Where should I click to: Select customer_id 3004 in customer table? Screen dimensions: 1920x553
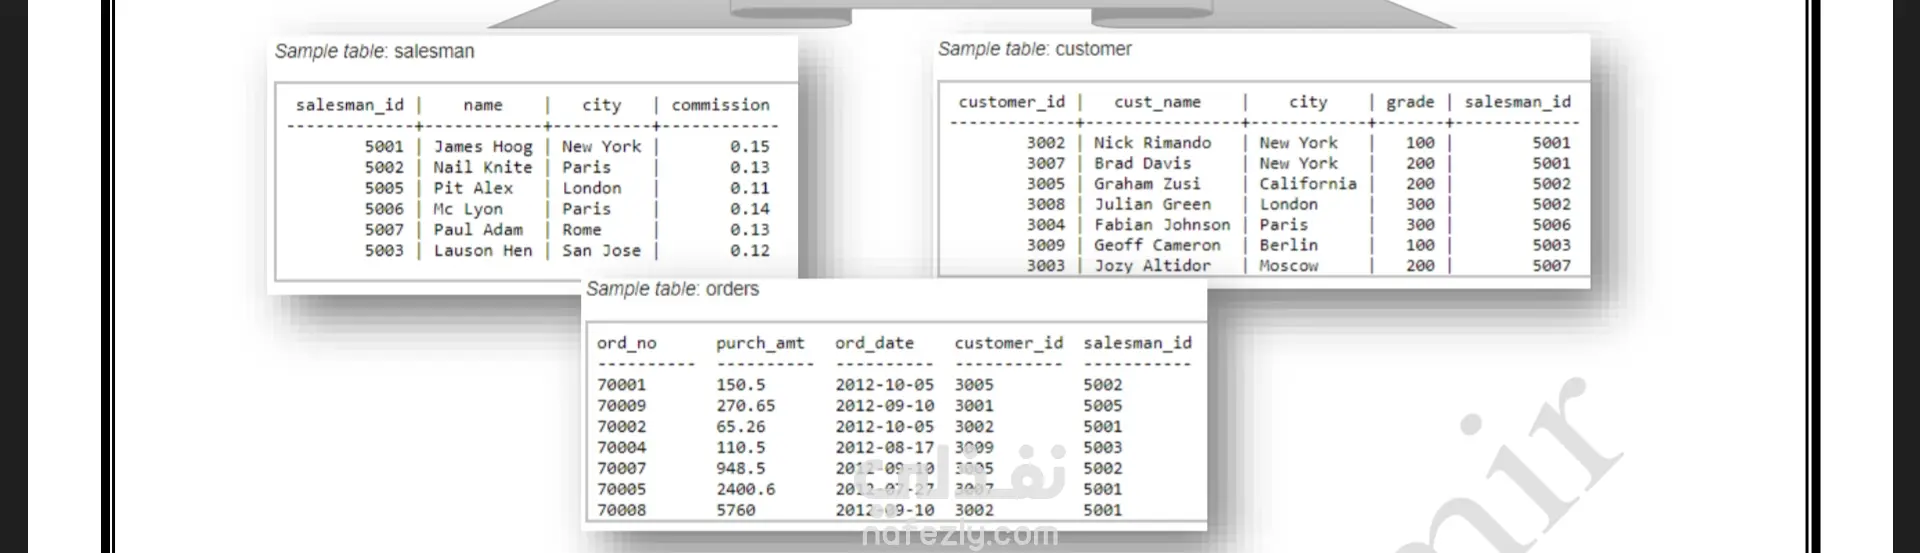click(1045, 225)
